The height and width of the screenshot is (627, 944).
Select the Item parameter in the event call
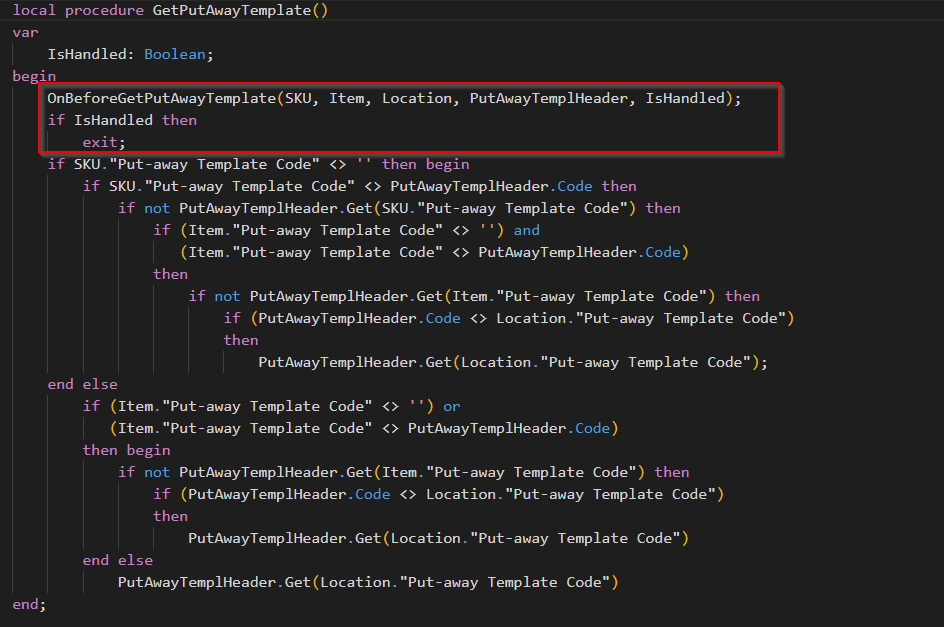tap(346, 98)
